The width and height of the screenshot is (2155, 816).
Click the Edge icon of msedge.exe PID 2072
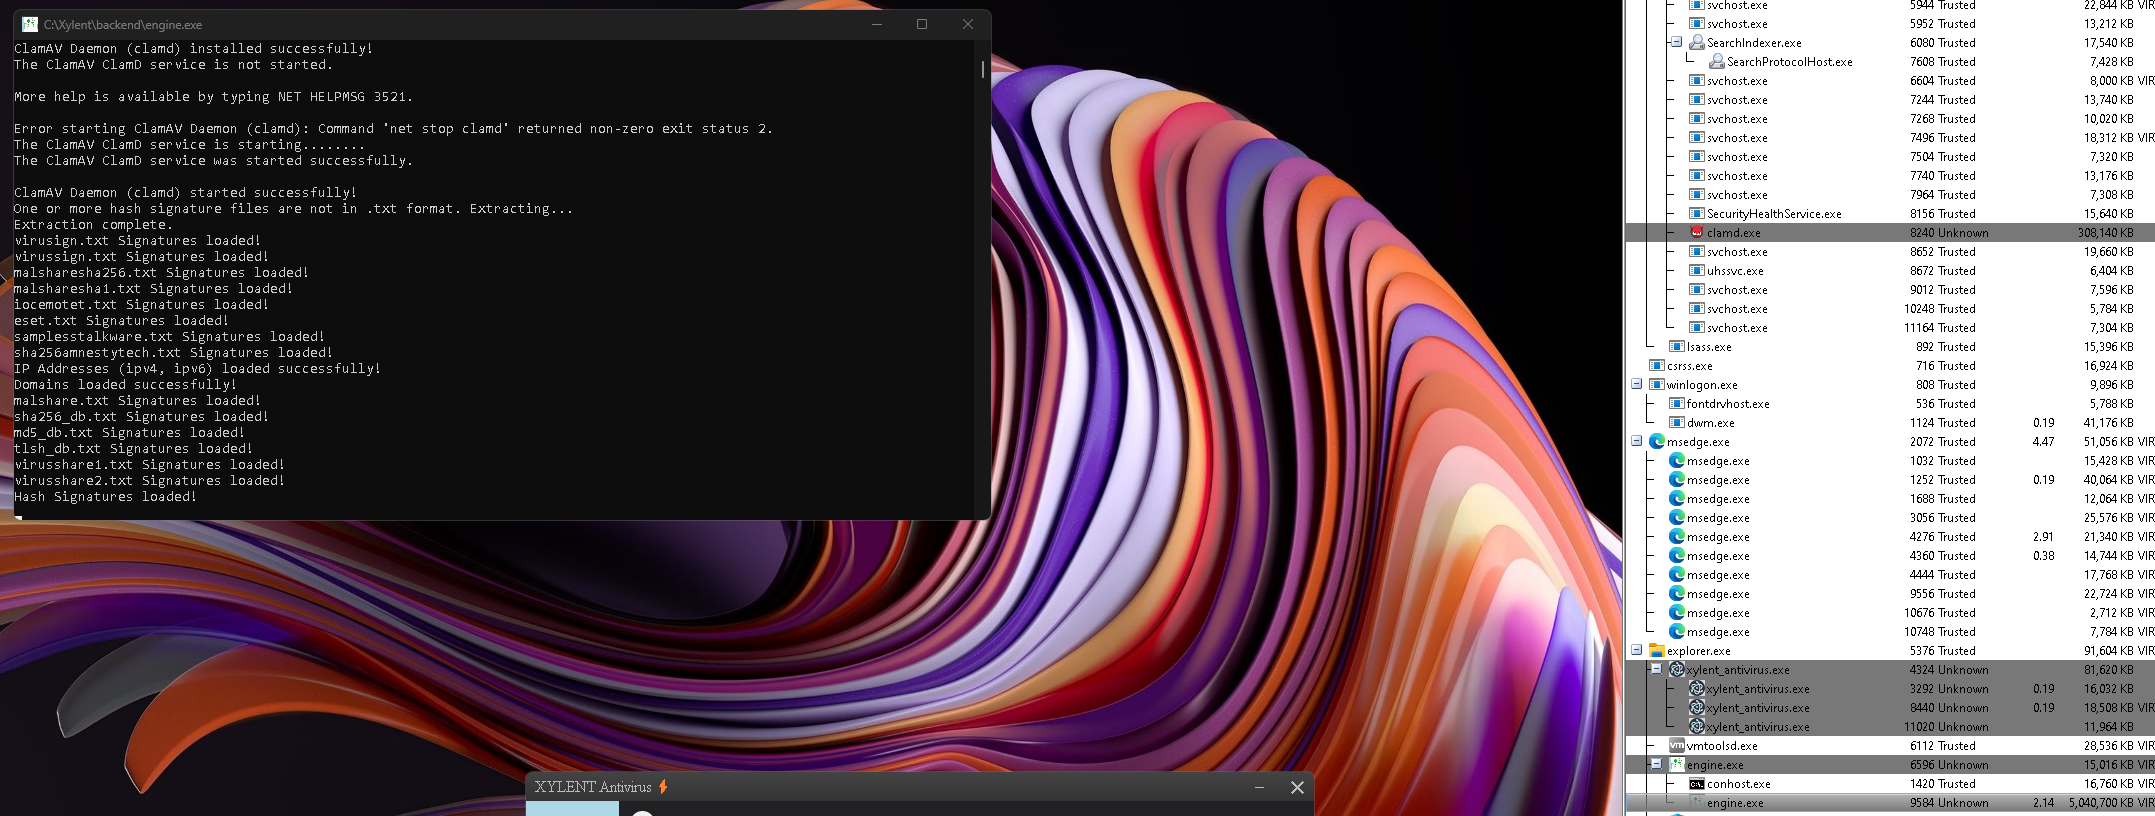click(x=1657, y=441)
